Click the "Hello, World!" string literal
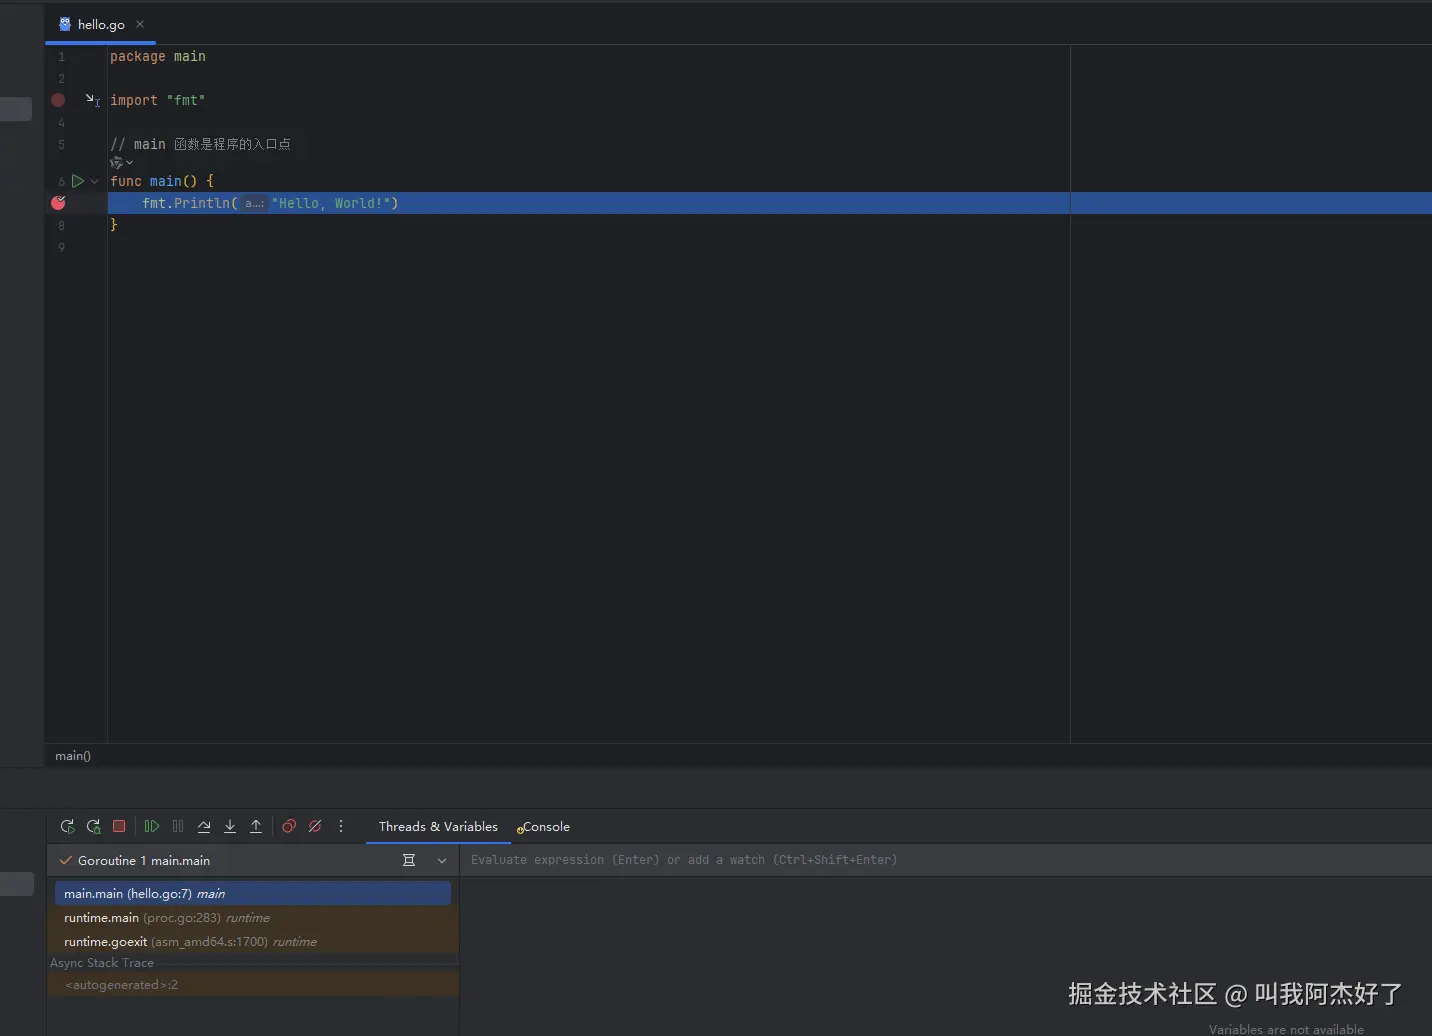This screenshot has width=1432, height=1036. click(330, 203)
